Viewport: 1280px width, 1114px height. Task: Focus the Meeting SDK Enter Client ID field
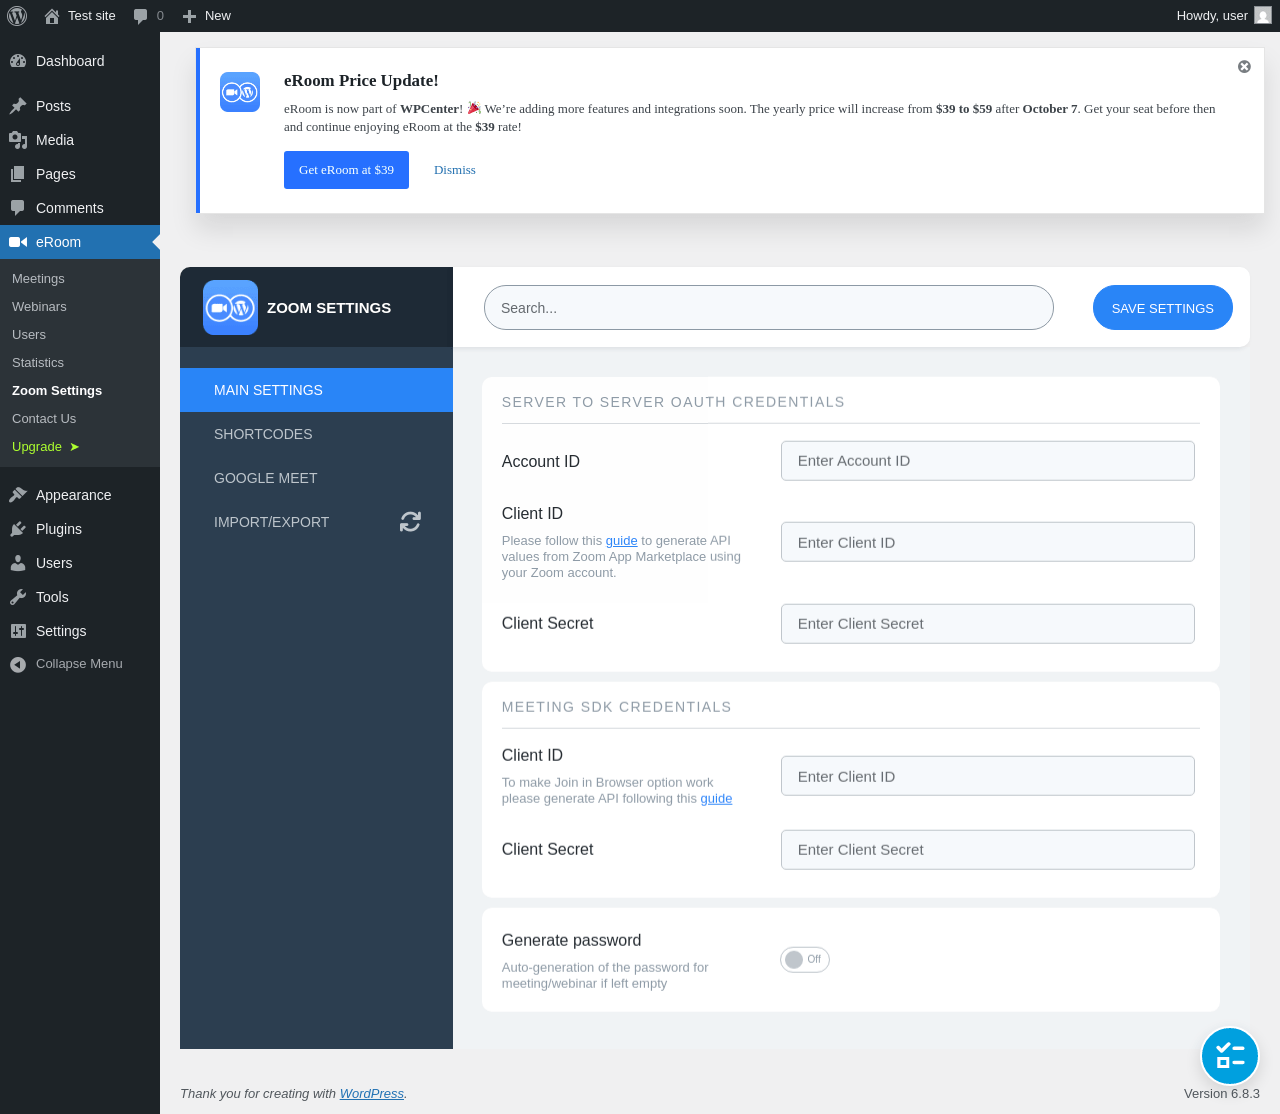pos(988,776)
